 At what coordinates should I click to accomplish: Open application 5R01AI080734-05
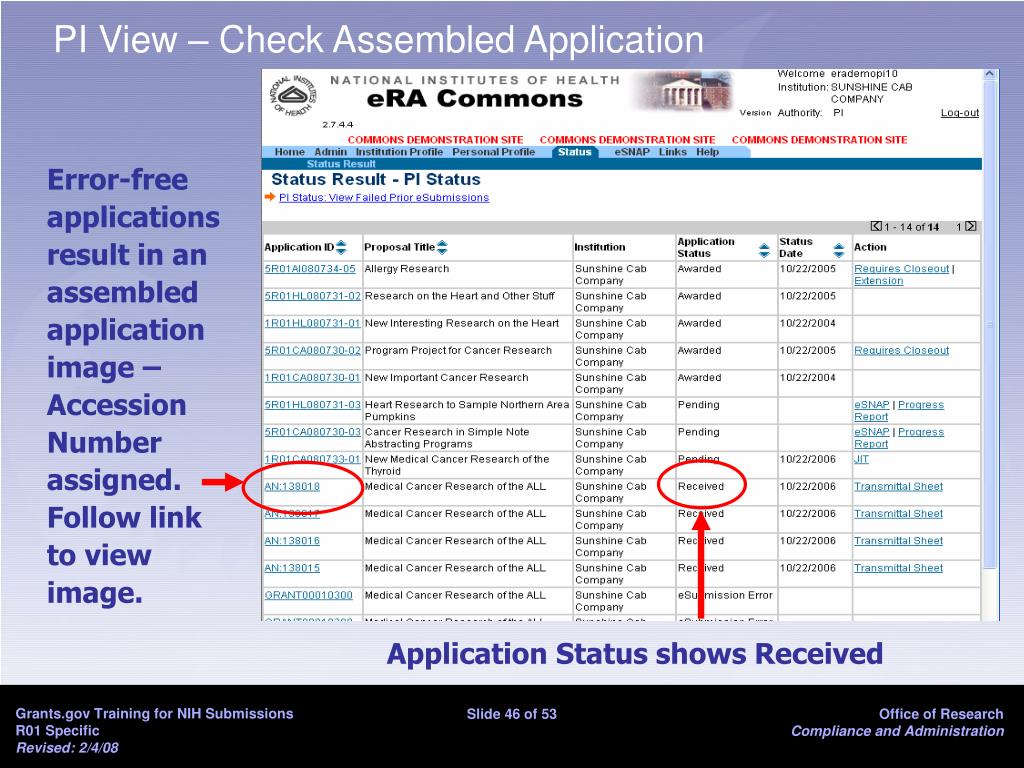point(310,269)
